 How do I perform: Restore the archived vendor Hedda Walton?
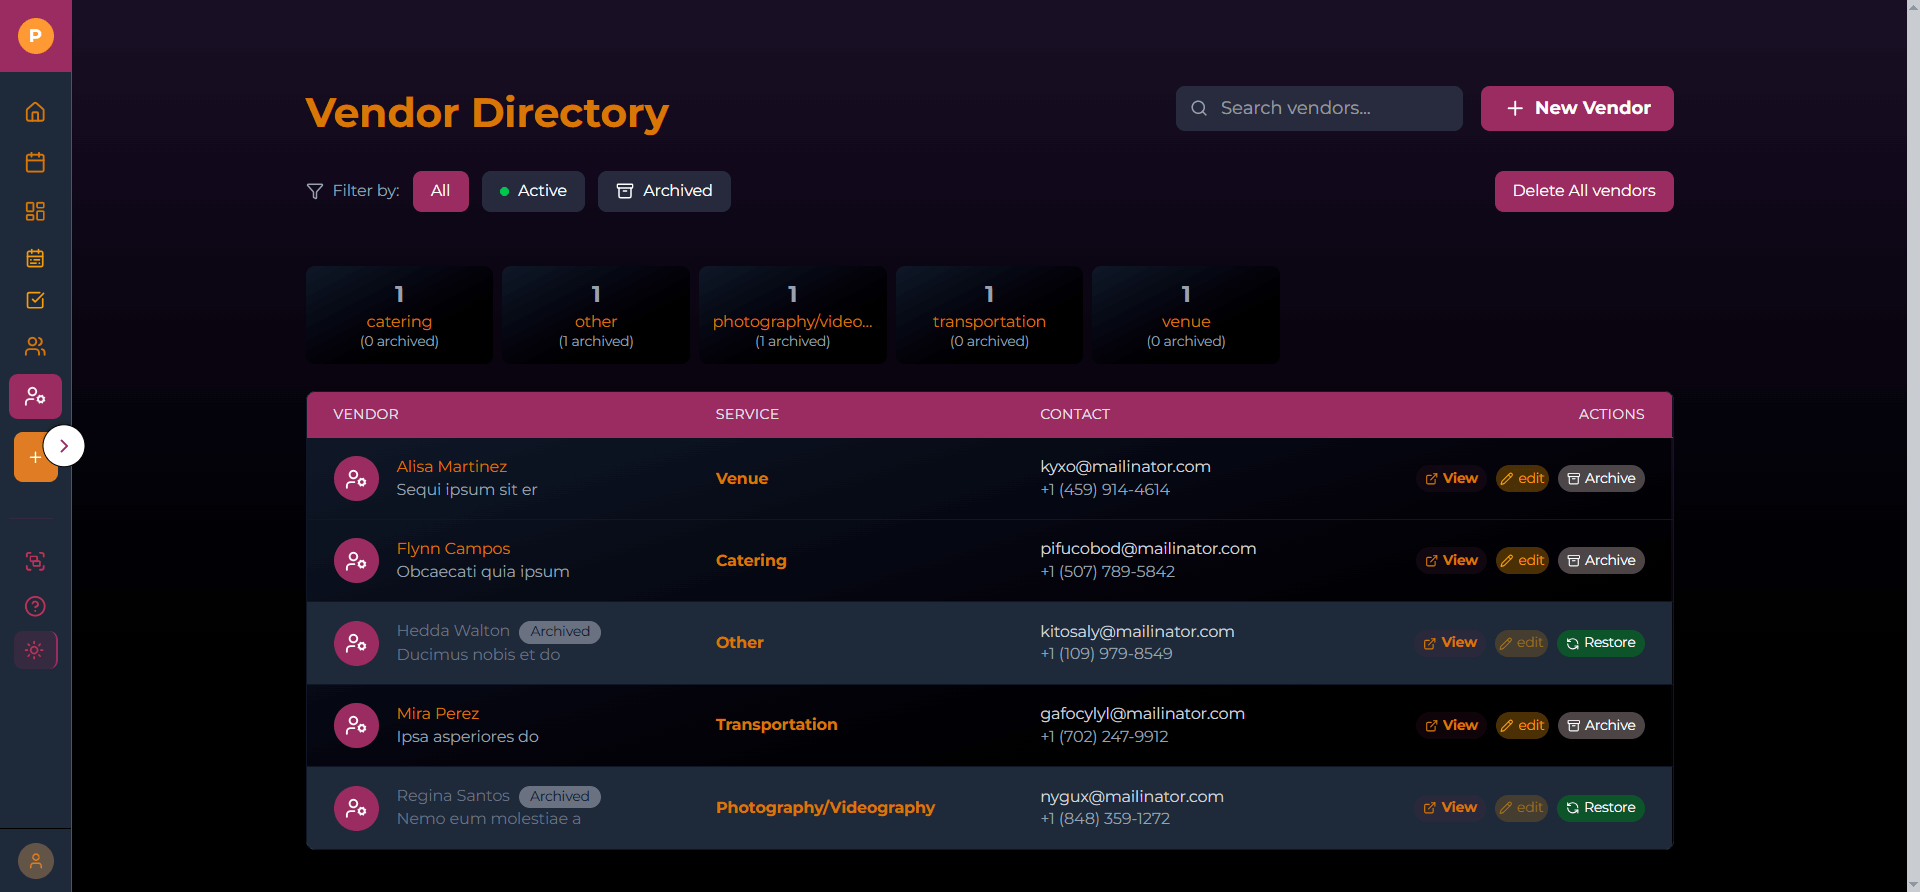click(1600, 643)
